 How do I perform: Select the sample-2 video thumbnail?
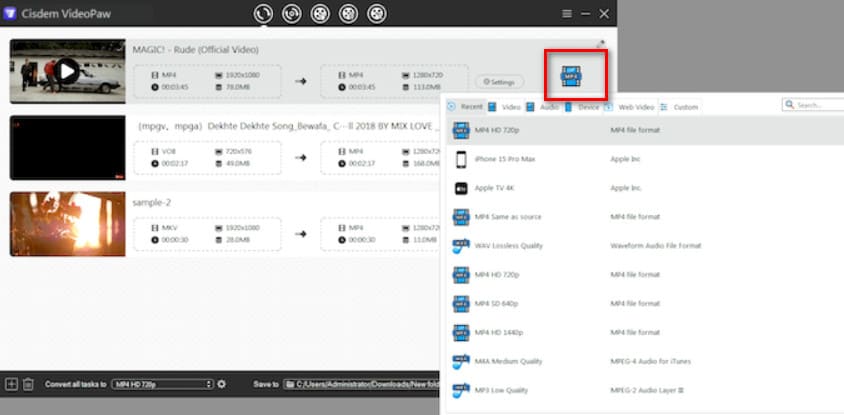(67, 223)
